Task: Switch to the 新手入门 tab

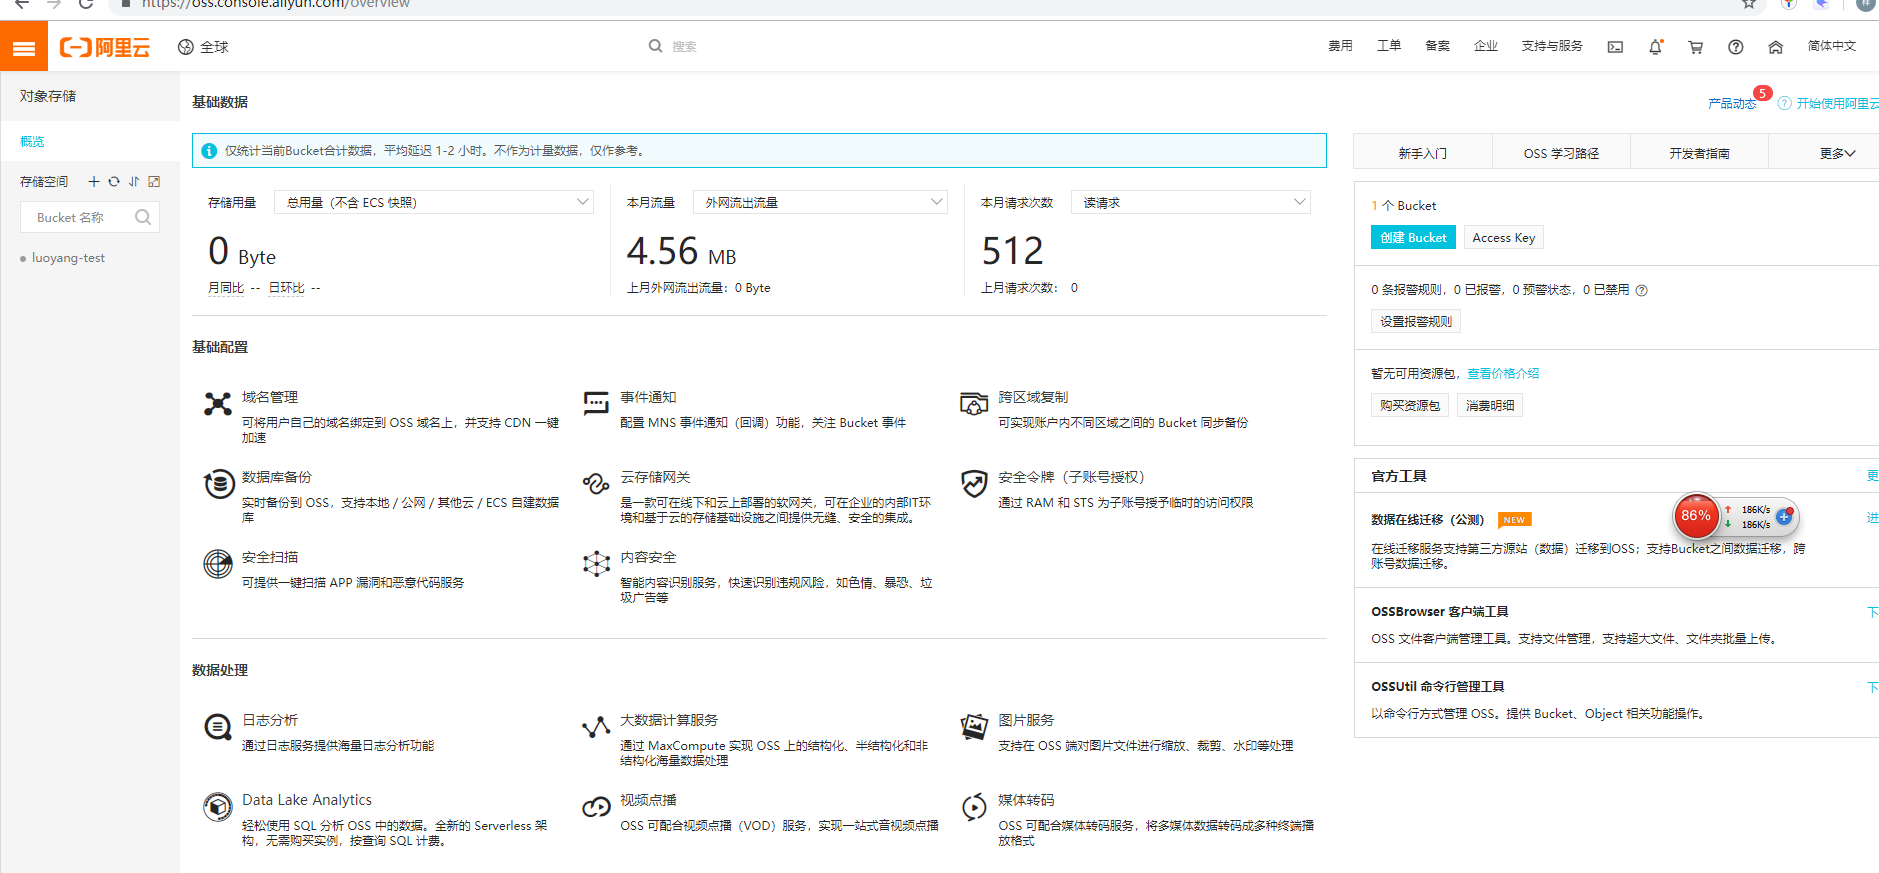Action: point(1423,153)
